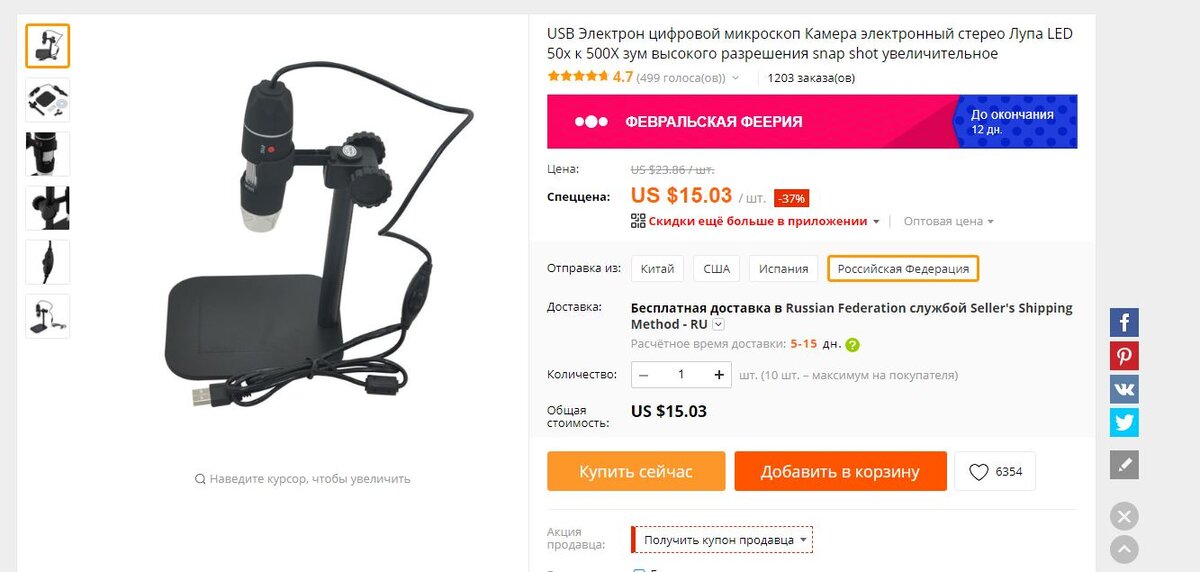The image size is (1200, 572).
Task: Click the green delivery time help icon
Action: 852,345
